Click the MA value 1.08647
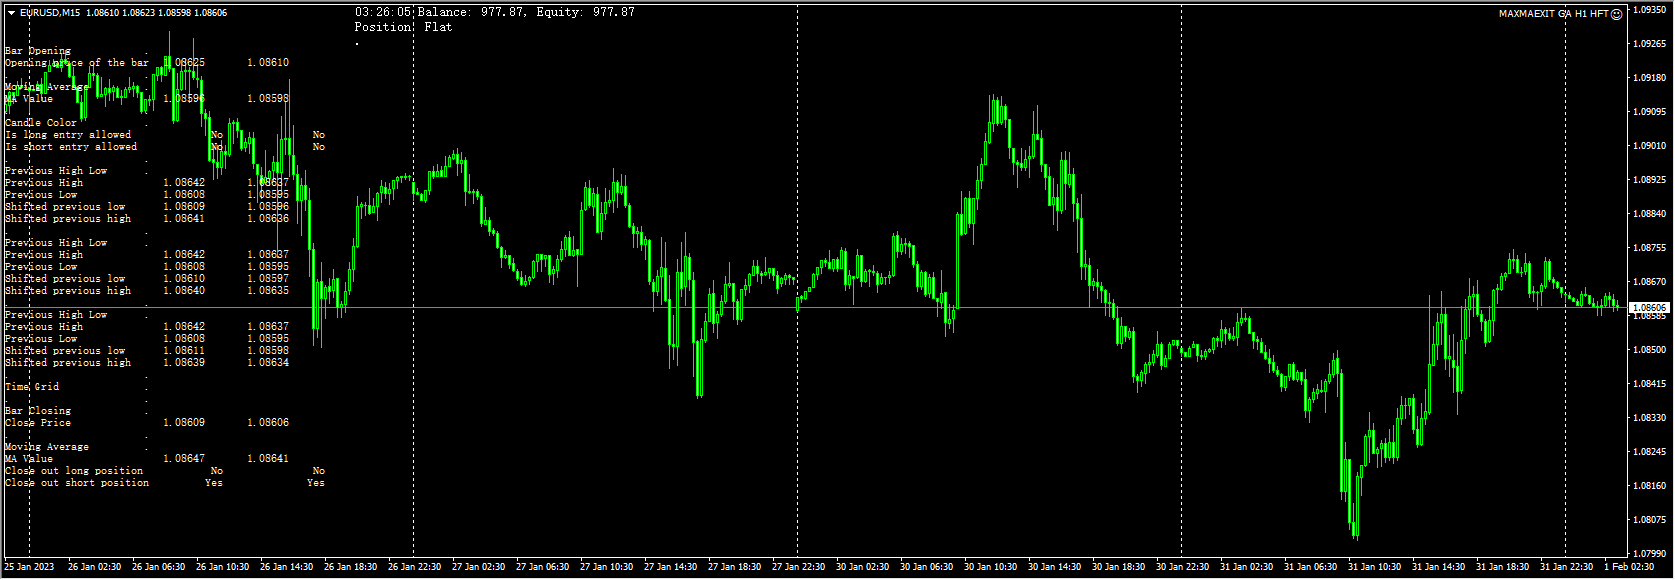The width and height of the screenshot is (1675, 580). [184, 459]
